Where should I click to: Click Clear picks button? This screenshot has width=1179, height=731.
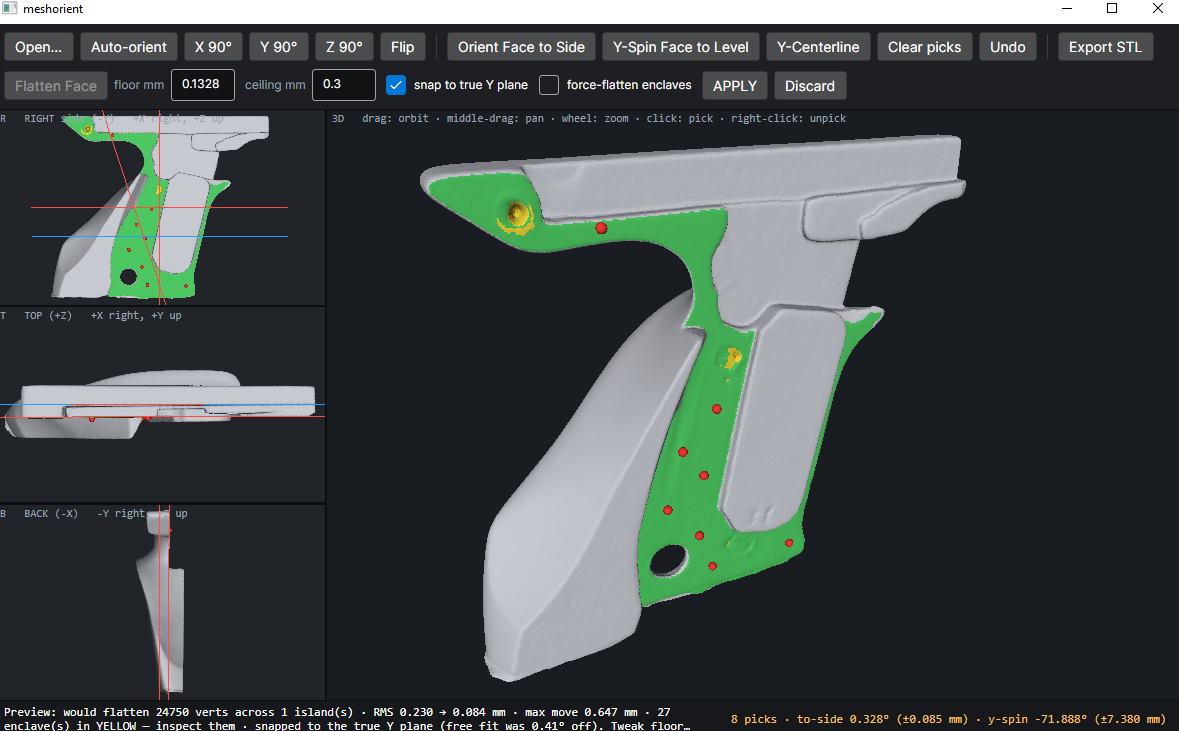[x=924, y=47]
